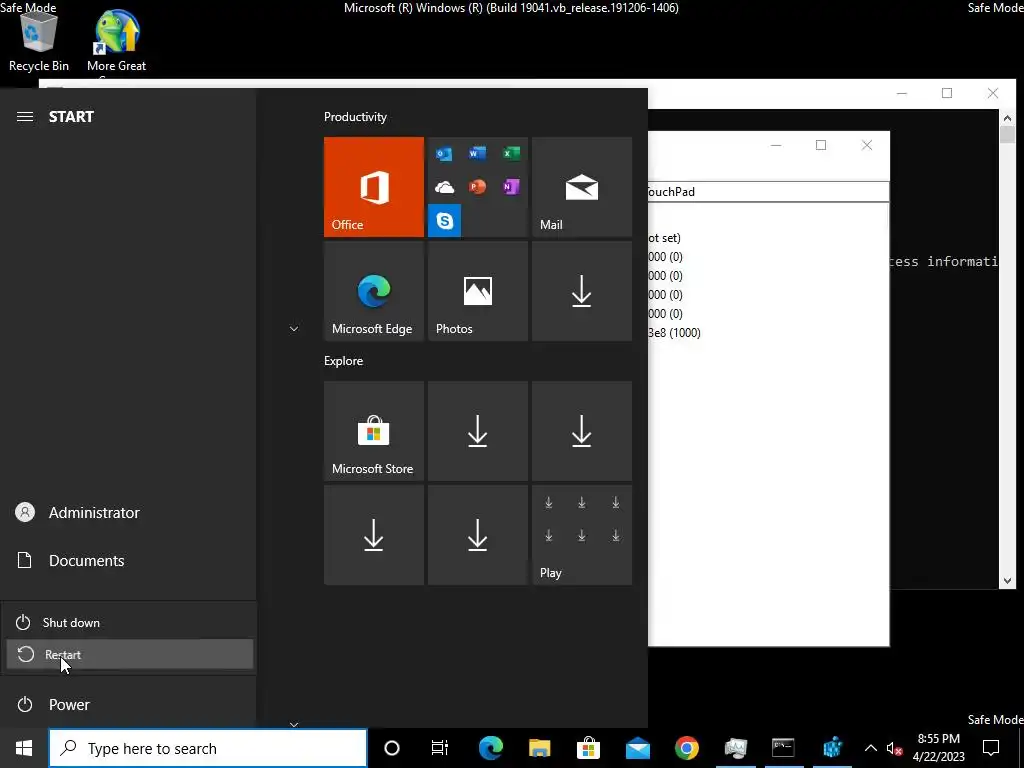Click the download tile beside Photos
This screenshot has width=1024, height=768.
tap(582, 291)
